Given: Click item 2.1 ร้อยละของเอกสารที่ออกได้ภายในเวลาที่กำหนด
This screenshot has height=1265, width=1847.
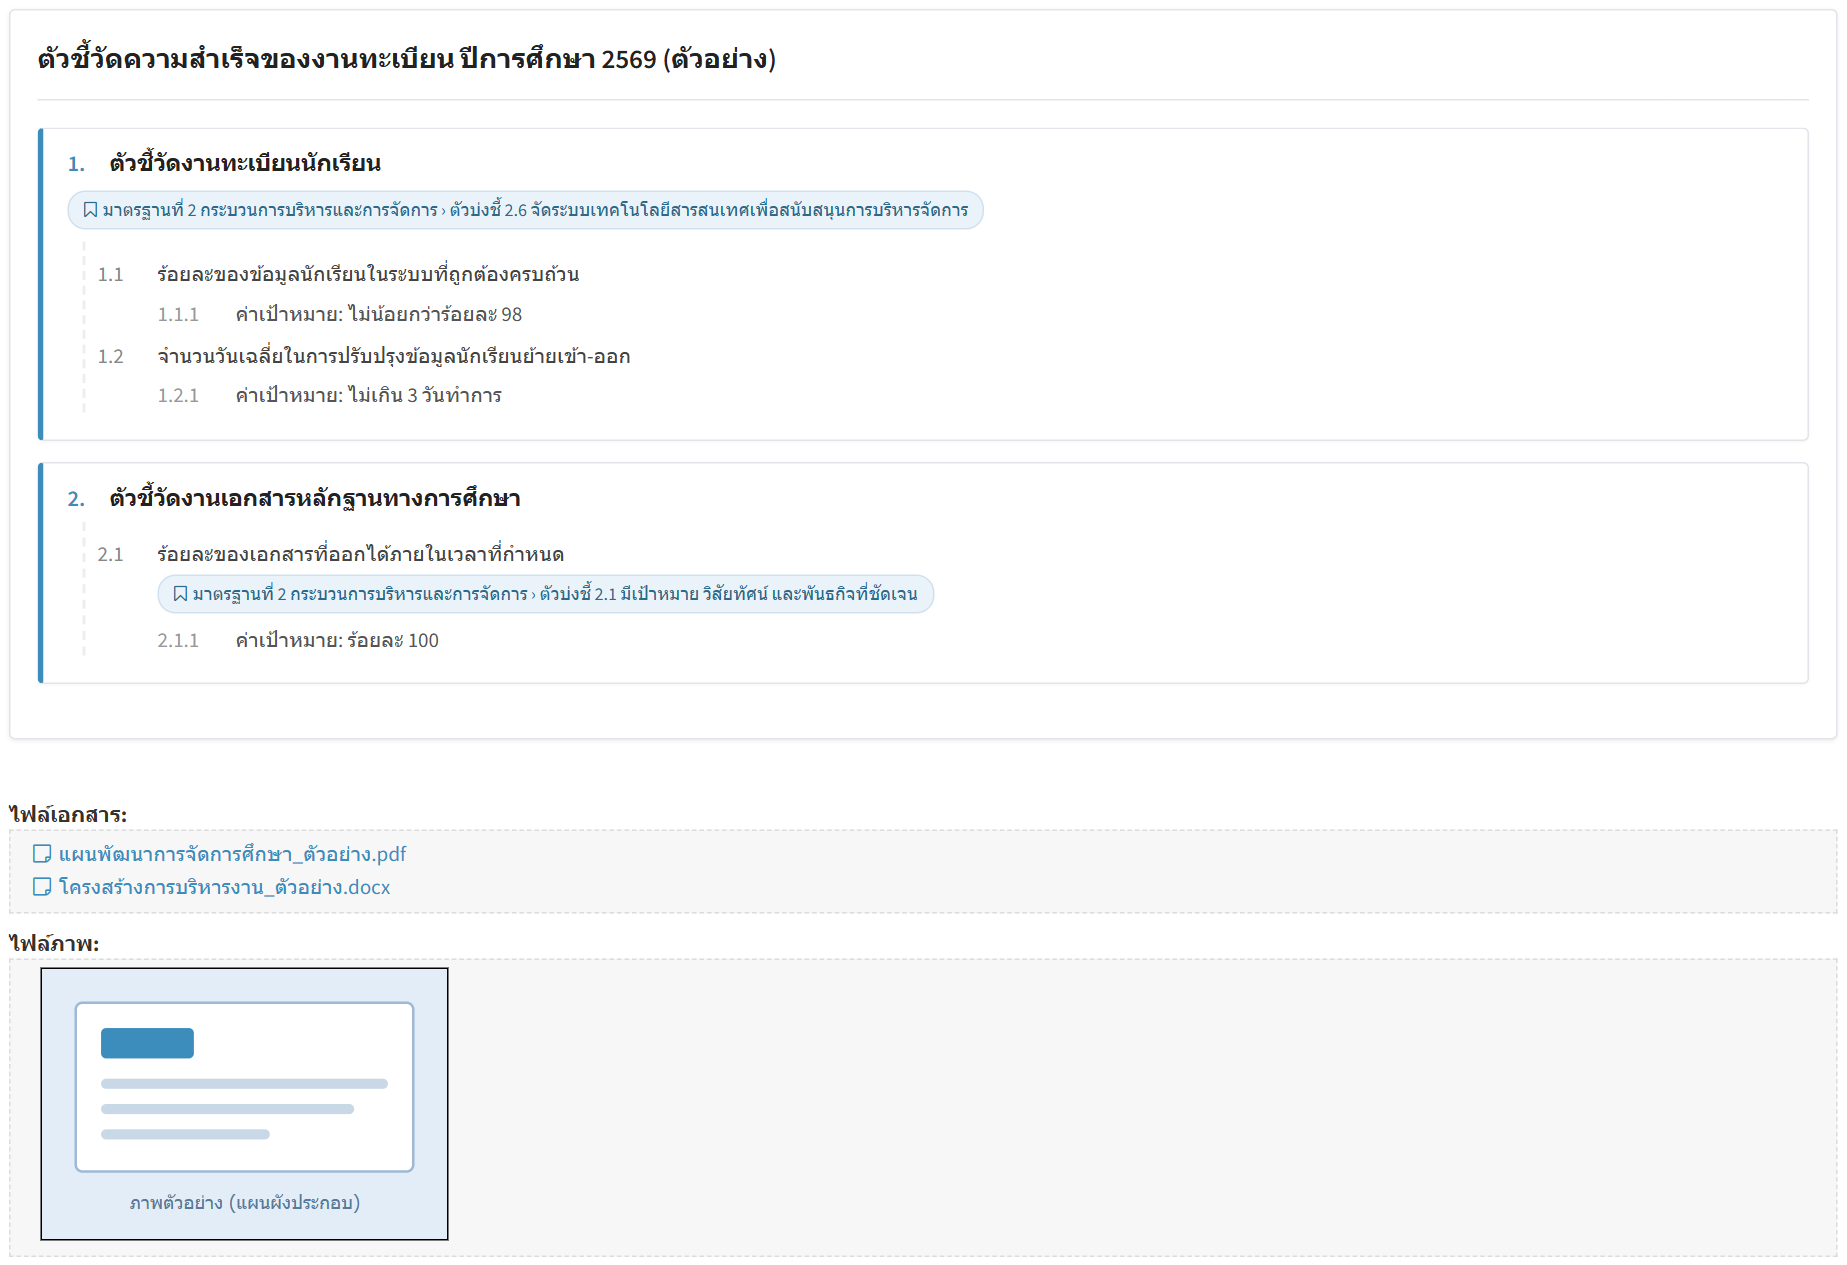Looking at the screenshot, I should point(360,554).
